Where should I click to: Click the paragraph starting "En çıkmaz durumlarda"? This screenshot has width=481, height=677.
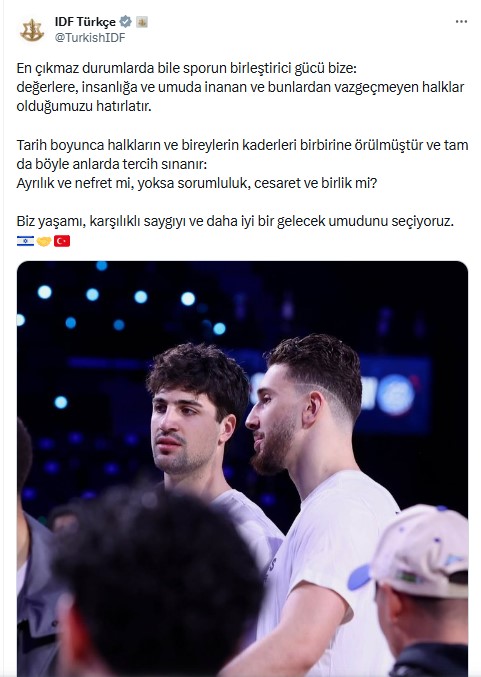point(240,87)
